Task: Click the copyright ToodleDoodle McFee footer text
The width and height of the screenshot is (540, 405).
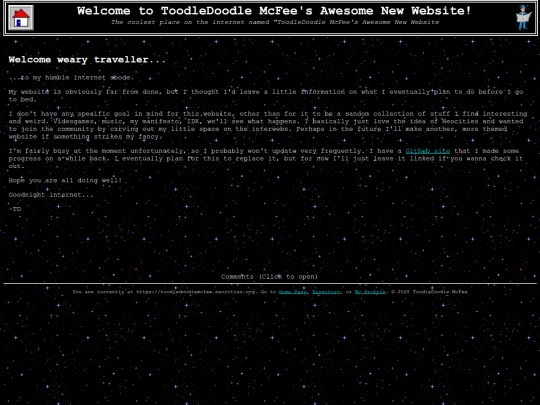Action: coord(429,292)
